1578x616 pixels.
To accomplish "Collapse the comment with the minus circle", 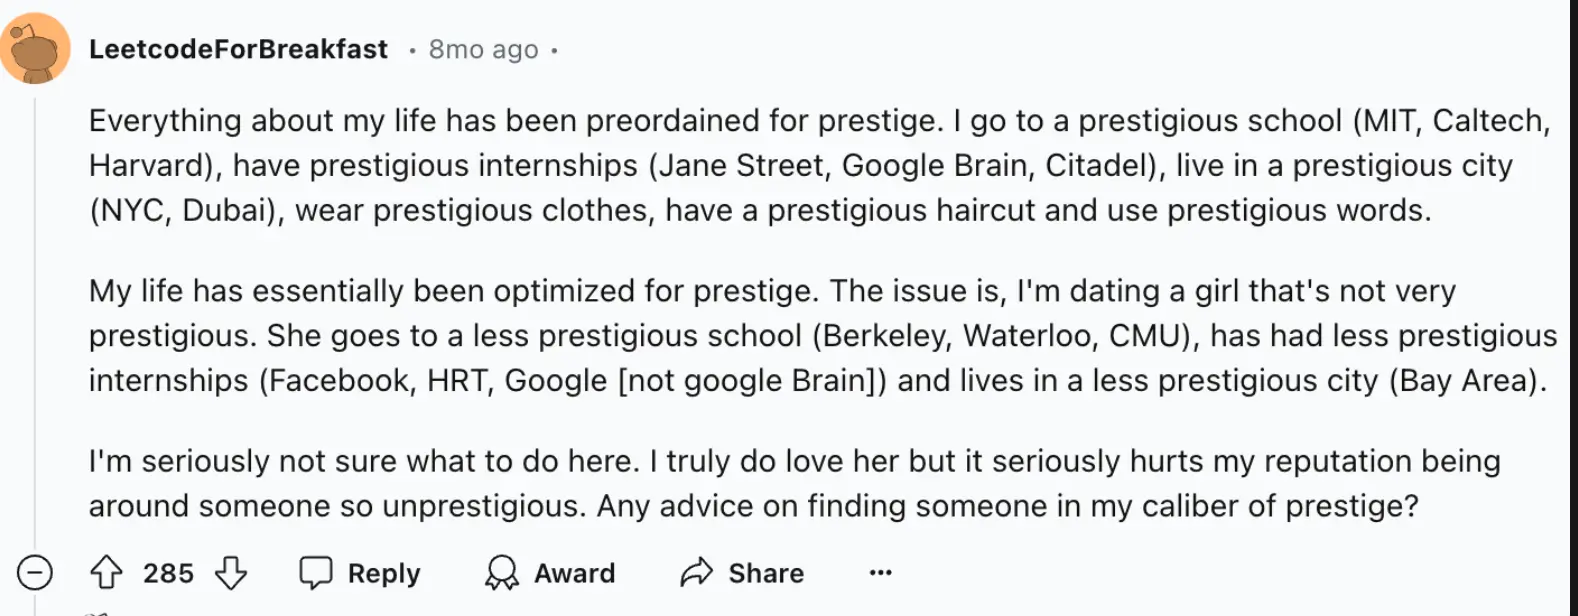I will coord(35,573).
